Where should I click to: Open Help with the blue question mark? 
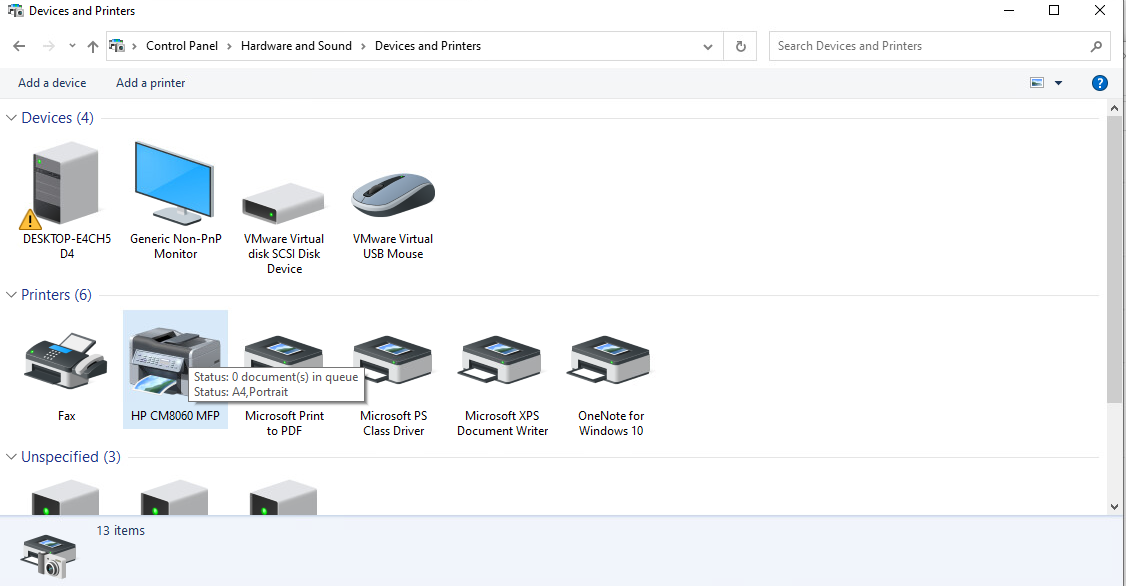tap(1099, 83)
